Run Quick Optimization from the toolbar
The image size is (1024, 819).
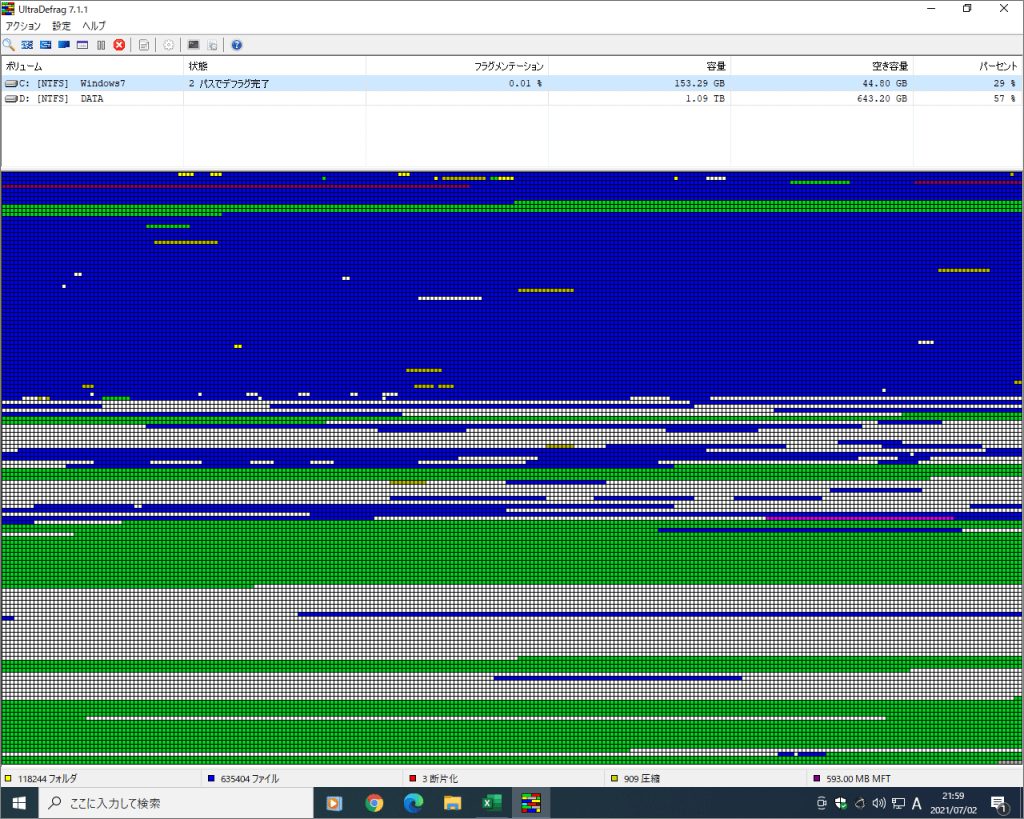(x=45, y=44)
